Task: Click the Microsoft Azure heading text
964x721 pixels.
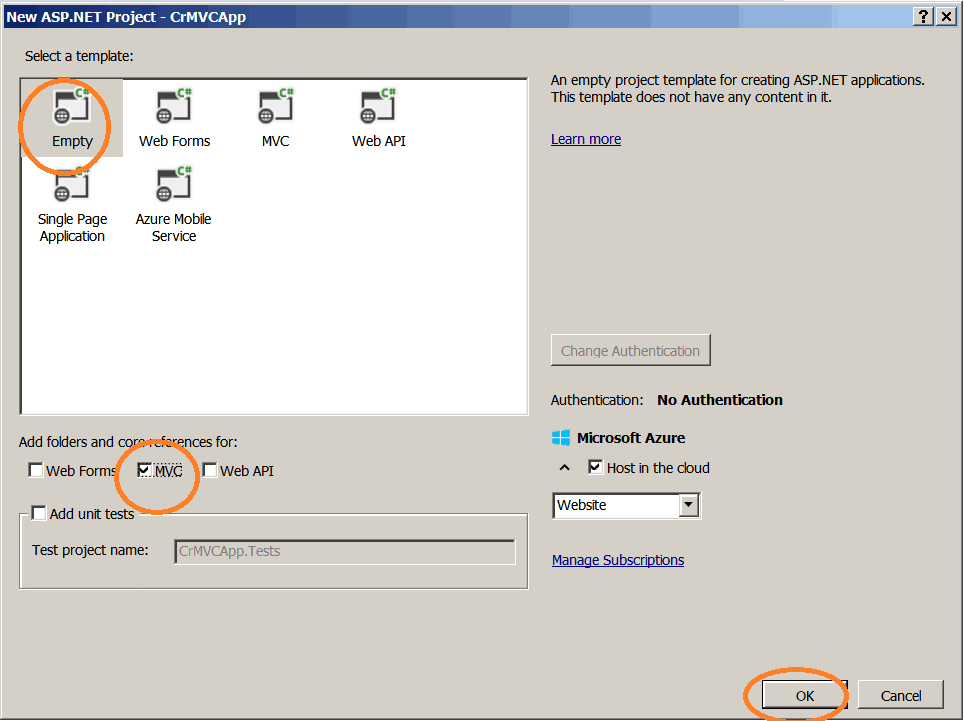Action: [631, 438]
